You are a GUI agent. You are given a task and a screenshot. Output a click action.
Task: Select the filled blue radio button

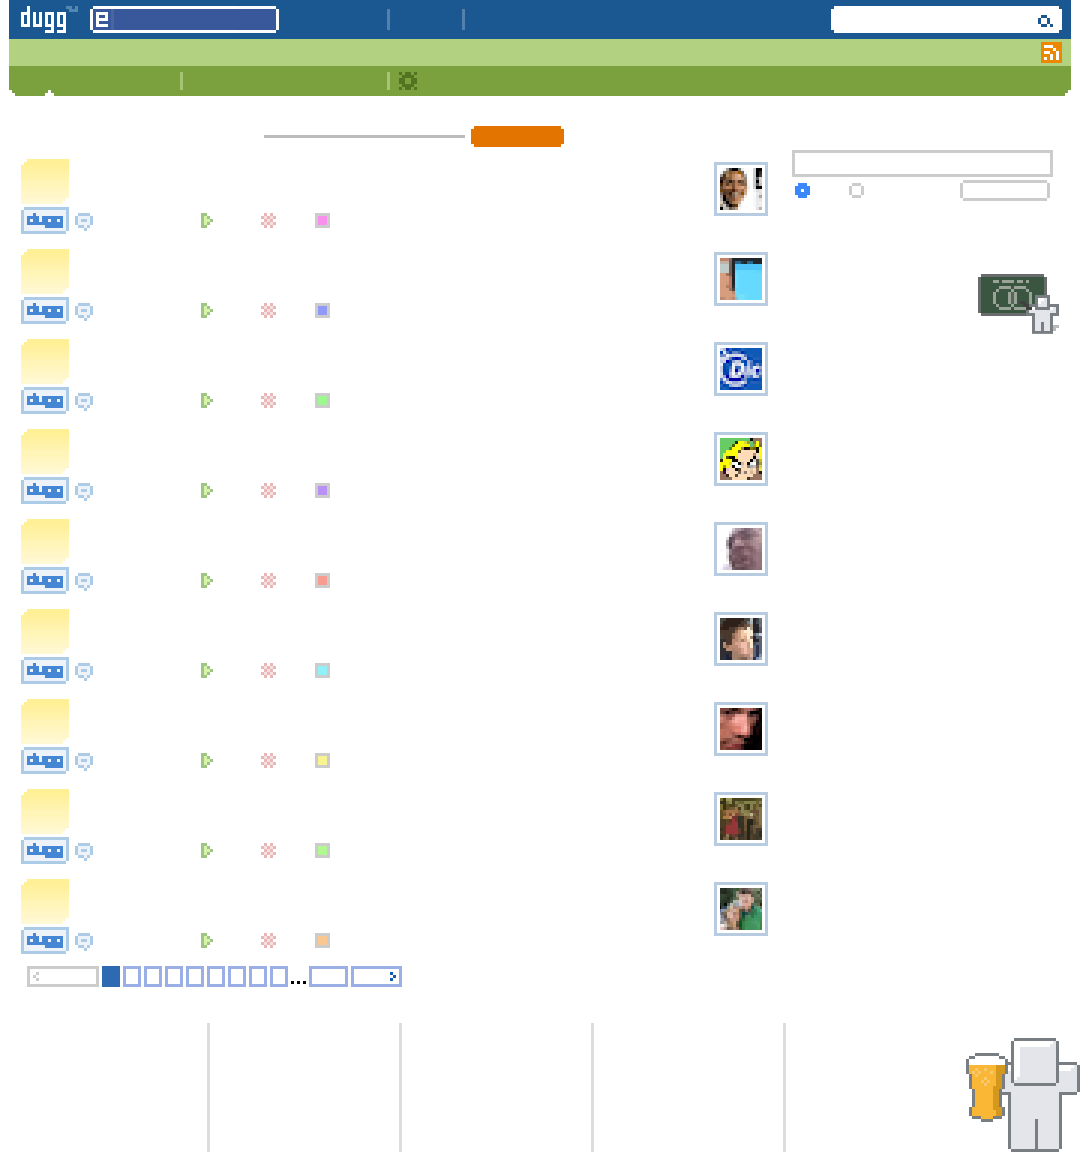click(x=802, y=190)
